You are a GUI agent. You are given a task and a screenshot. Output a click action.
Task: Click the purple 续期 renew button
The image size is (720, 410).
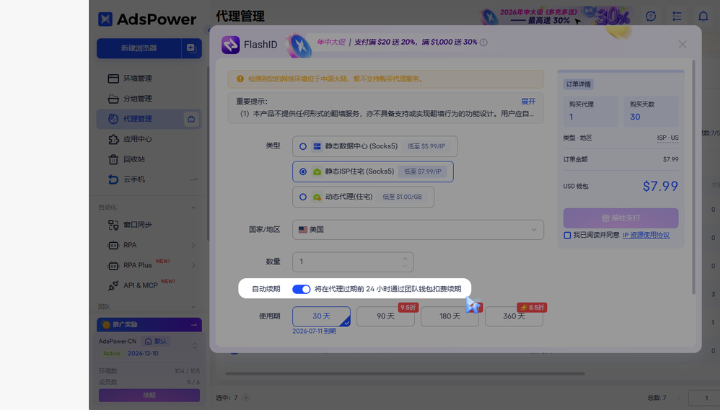(x=149, y=395)
